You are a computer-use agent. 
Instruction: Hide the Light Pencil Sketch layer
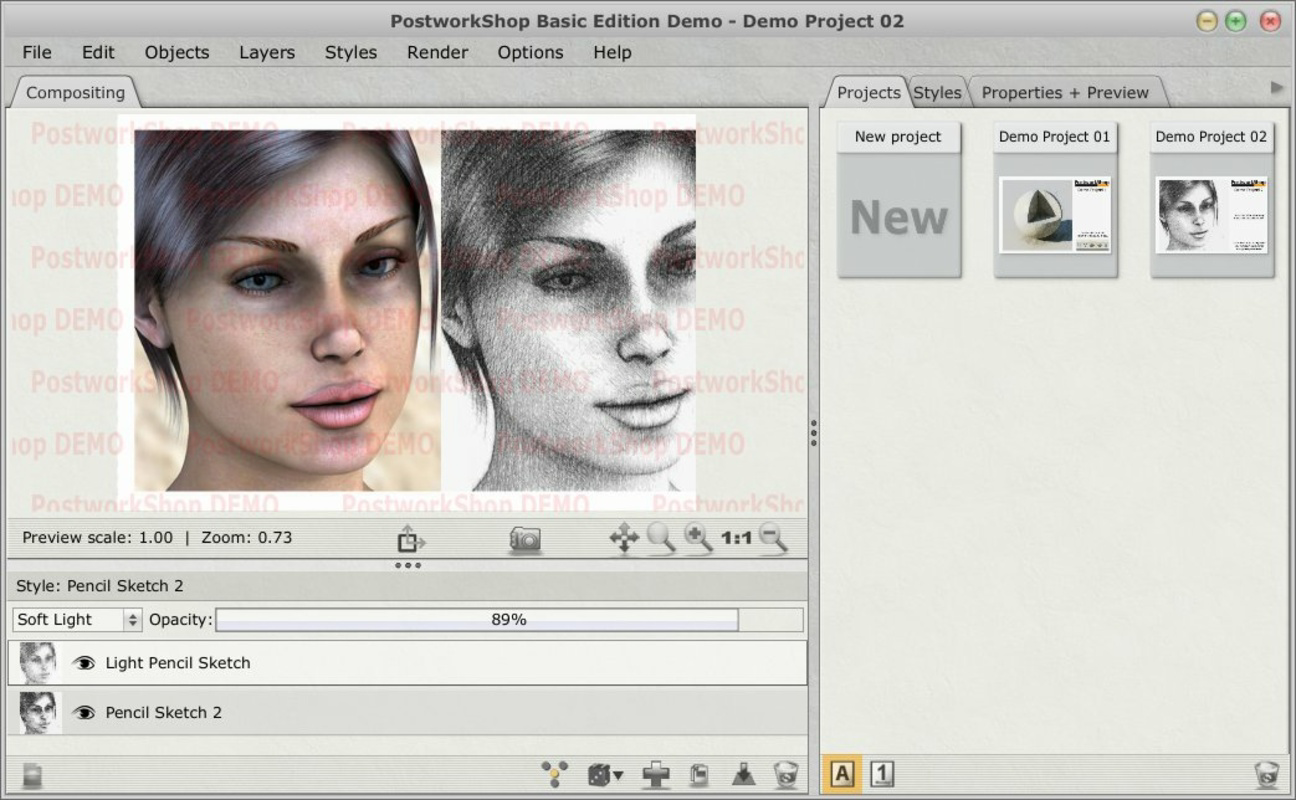click(x=84, y=662)
